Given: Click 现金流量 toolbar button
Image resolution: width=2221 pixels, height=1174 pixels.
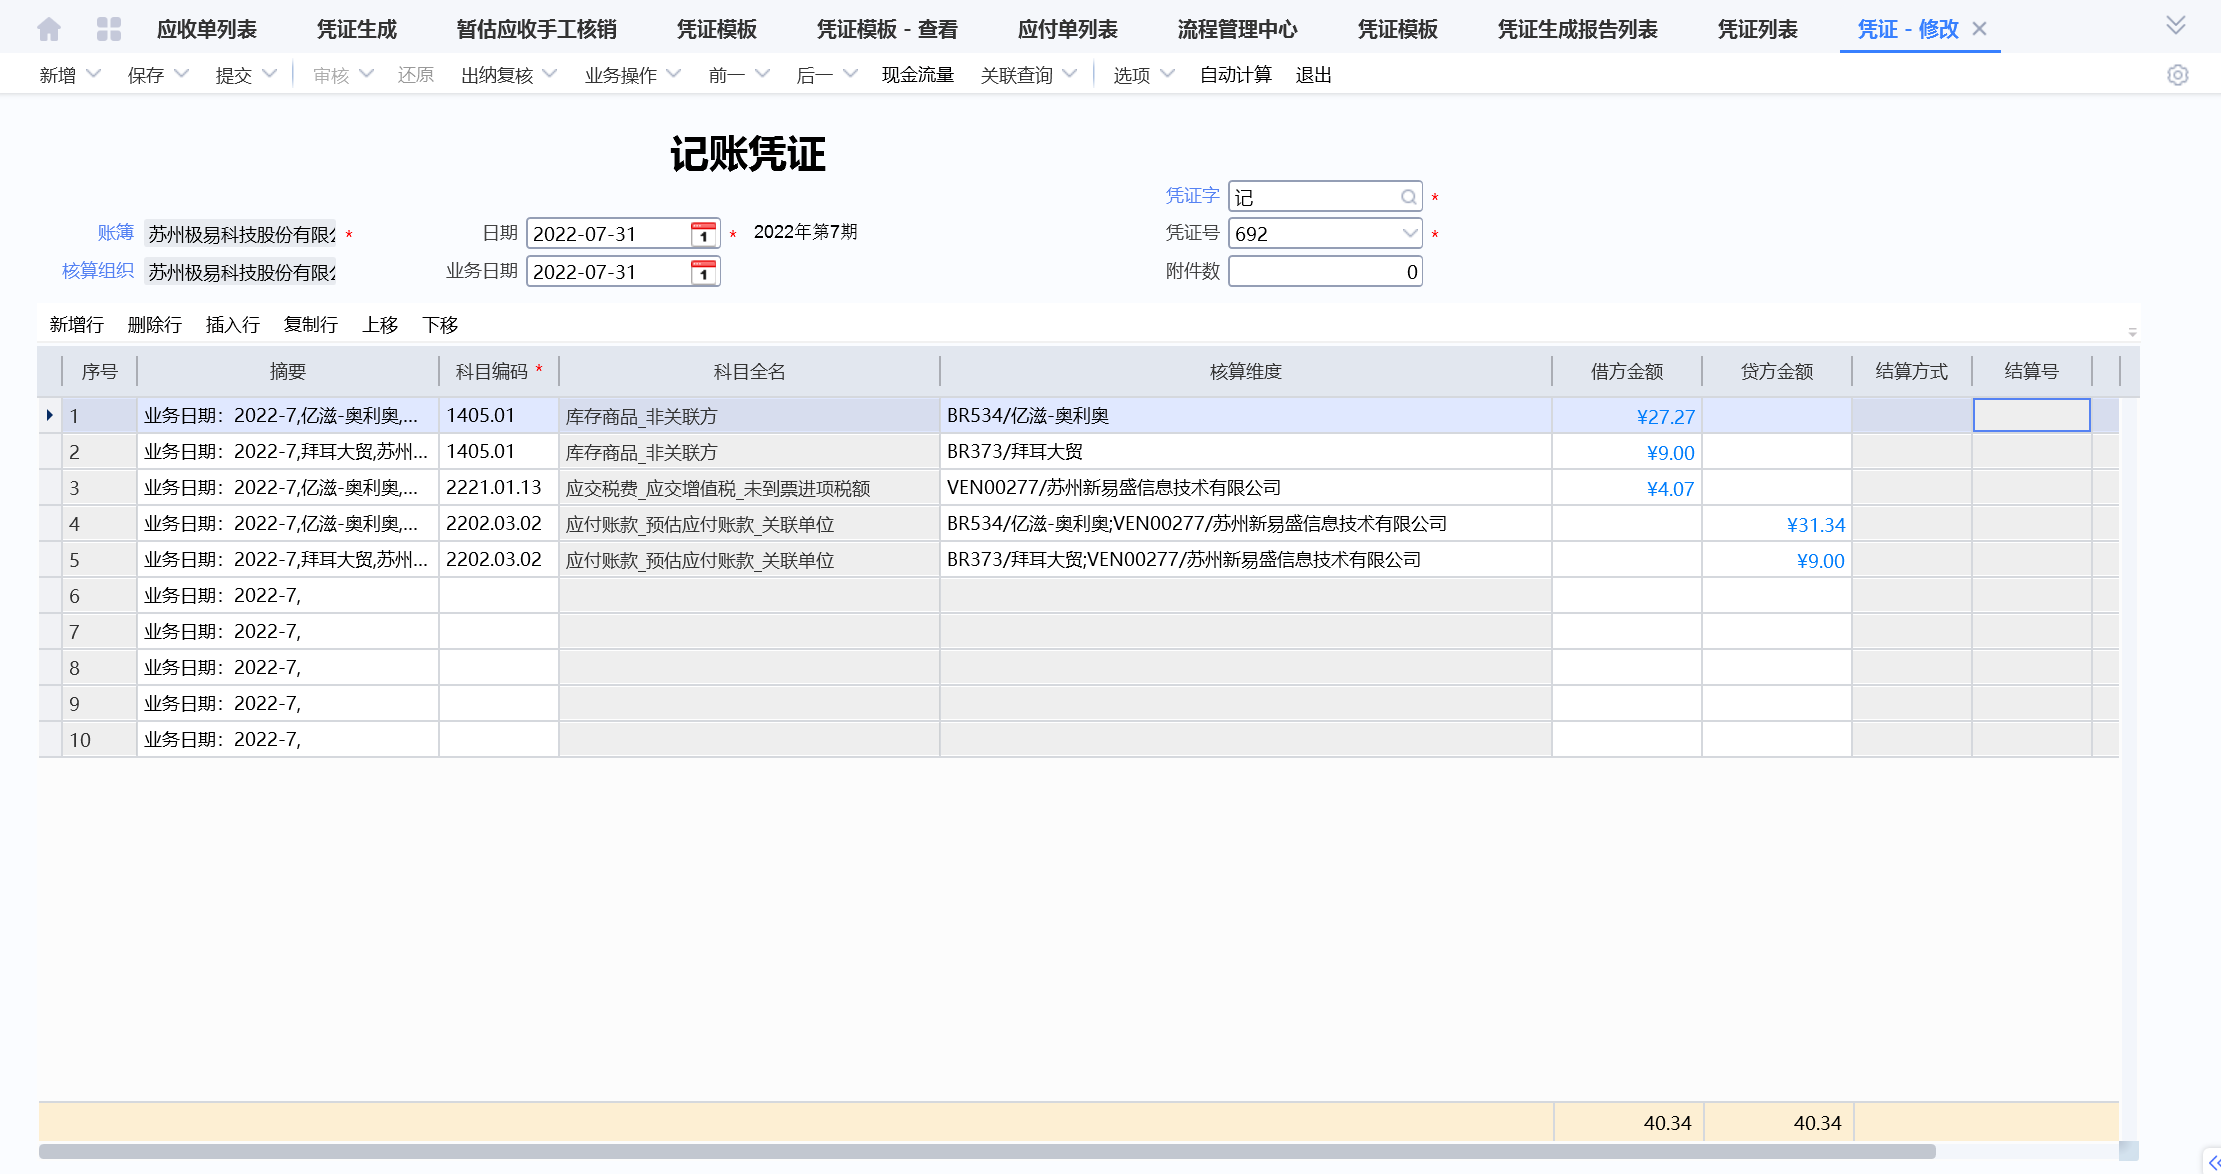Looking at the screenshot, I should click(x=918, y=75).
